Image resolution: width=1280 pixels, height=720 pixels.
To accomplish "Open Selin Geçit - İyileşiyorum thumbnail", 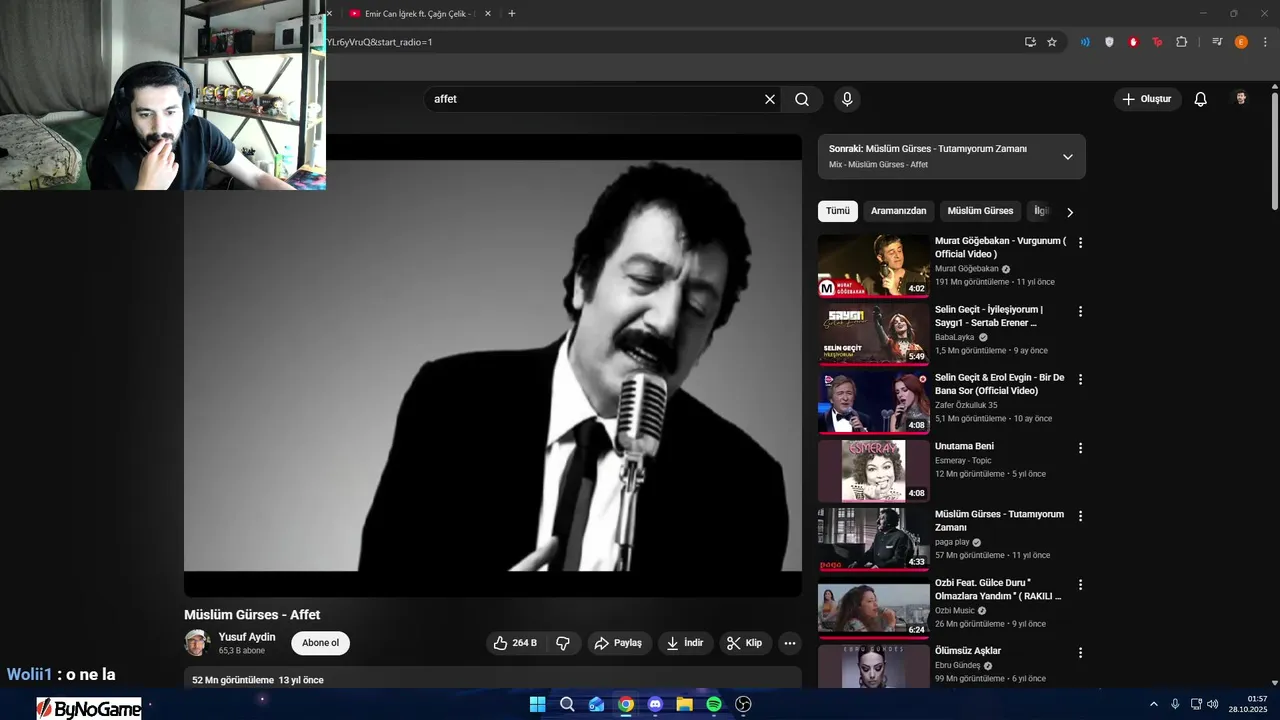I will point(873,334).
